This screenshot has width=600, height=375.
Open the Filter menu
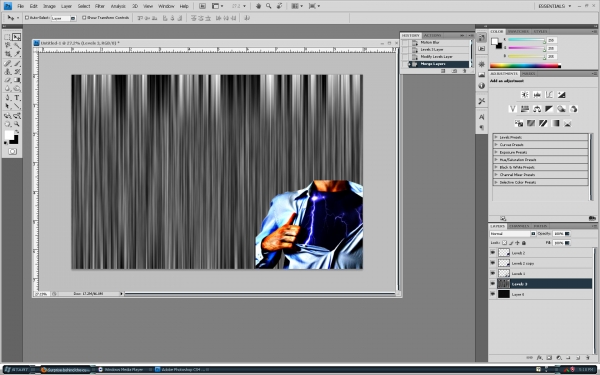pyautogui.click(x=100, y=6)
